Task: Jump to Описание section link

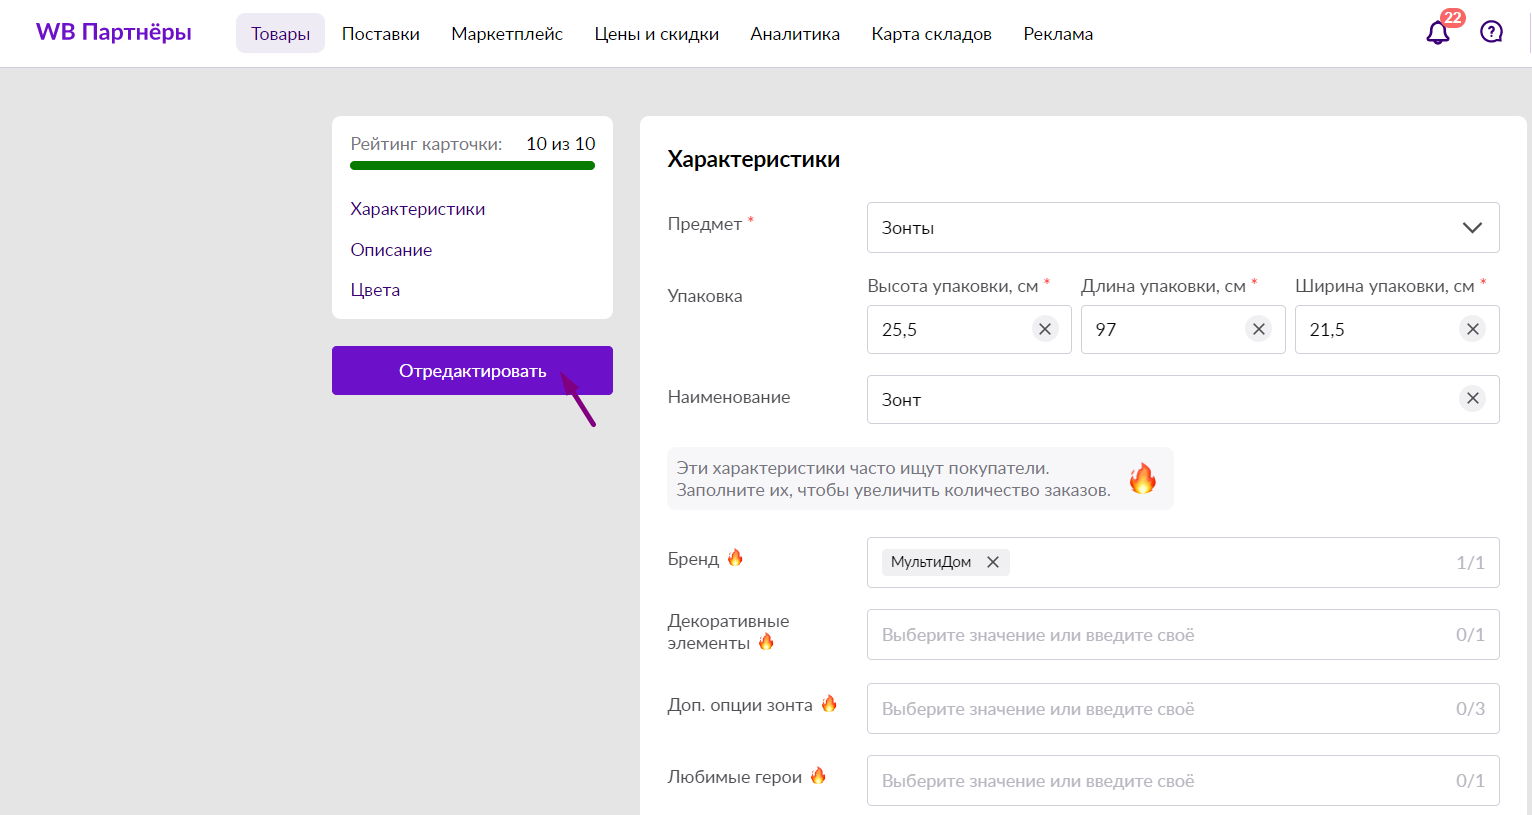Action: click(391, 250)
